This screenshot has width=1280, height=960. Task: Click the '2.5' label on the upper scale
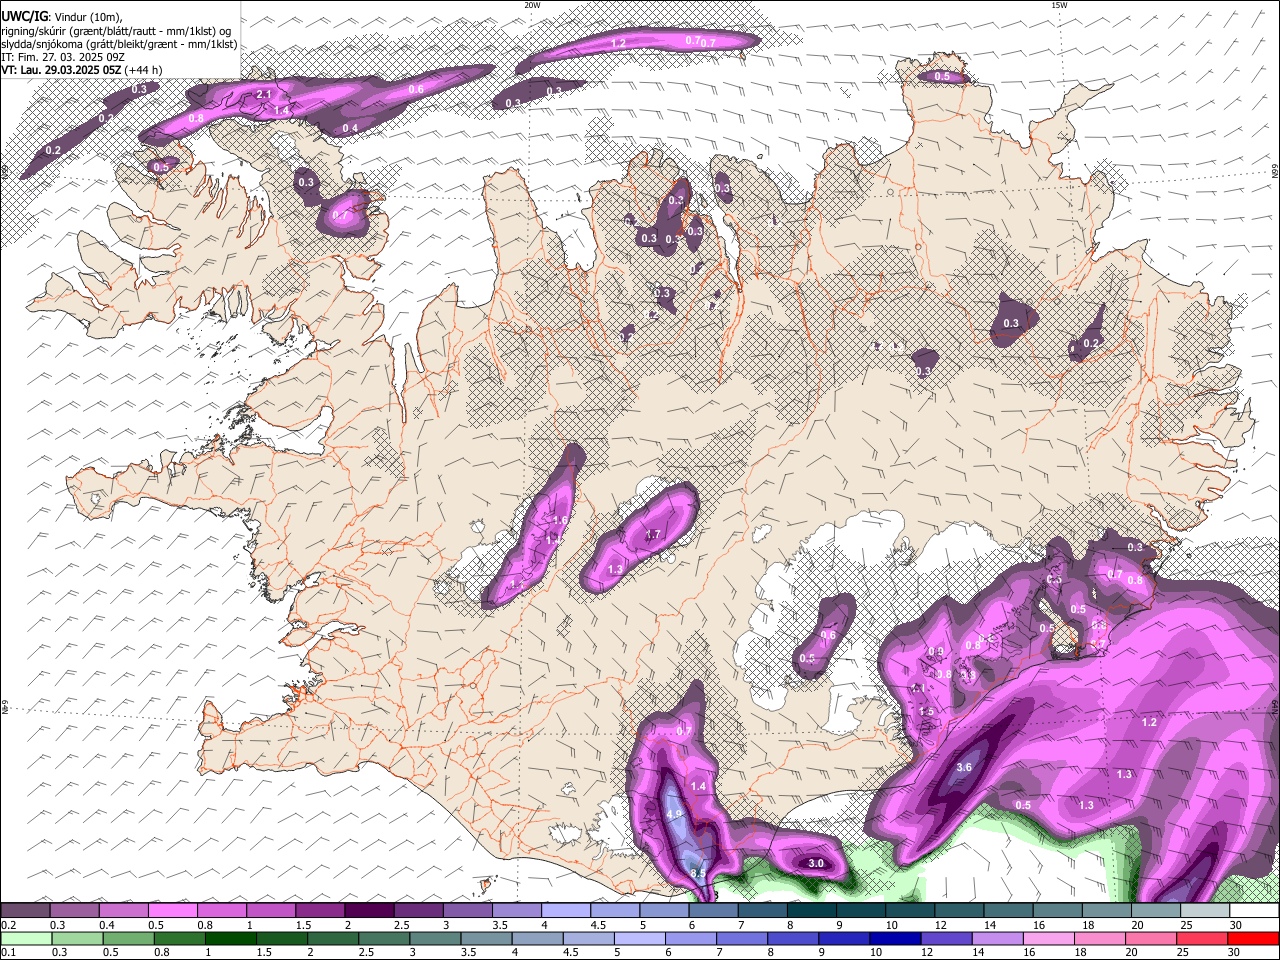401,925
